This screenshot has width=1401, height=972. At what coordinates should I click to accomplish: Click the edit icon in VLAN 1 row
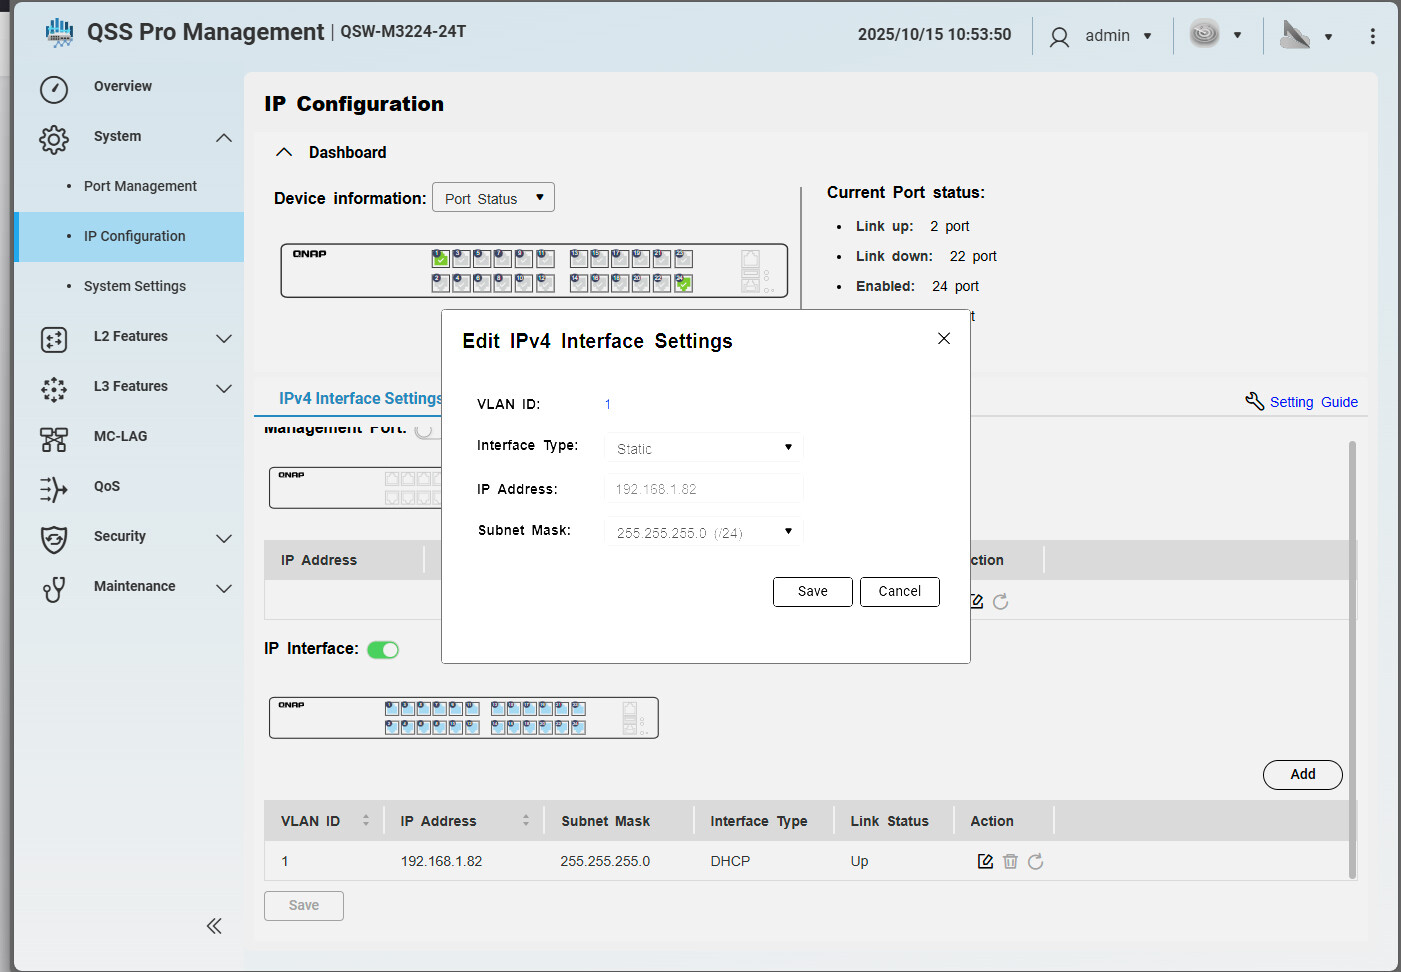point(985,861)
